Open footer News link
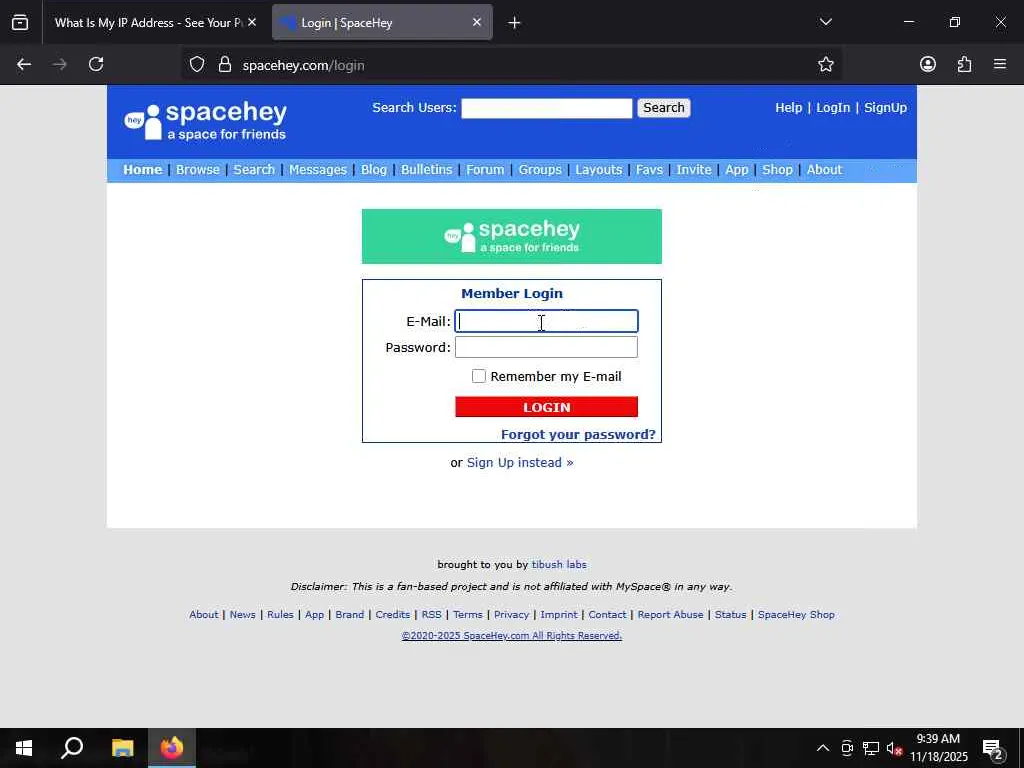This screenshot has width=1024, height=768. click(242, 615)
